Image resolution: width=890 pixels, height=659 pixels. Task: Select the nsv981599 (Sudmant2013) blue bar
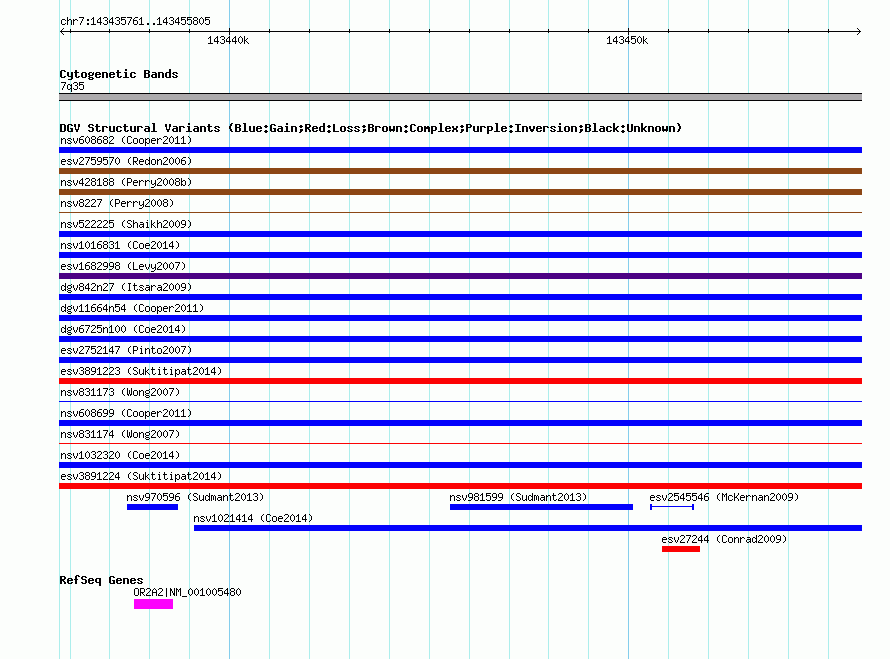pos(541,507)
